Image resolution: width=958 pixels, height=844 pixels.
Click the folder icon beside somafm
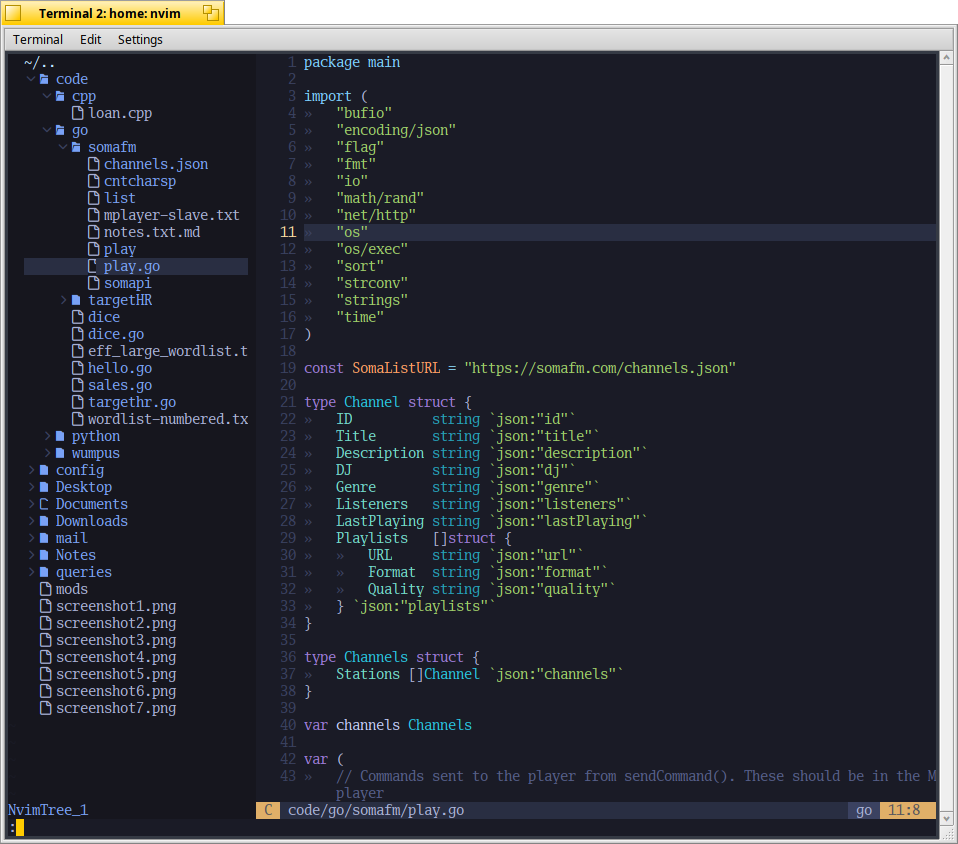click(77, 147)
